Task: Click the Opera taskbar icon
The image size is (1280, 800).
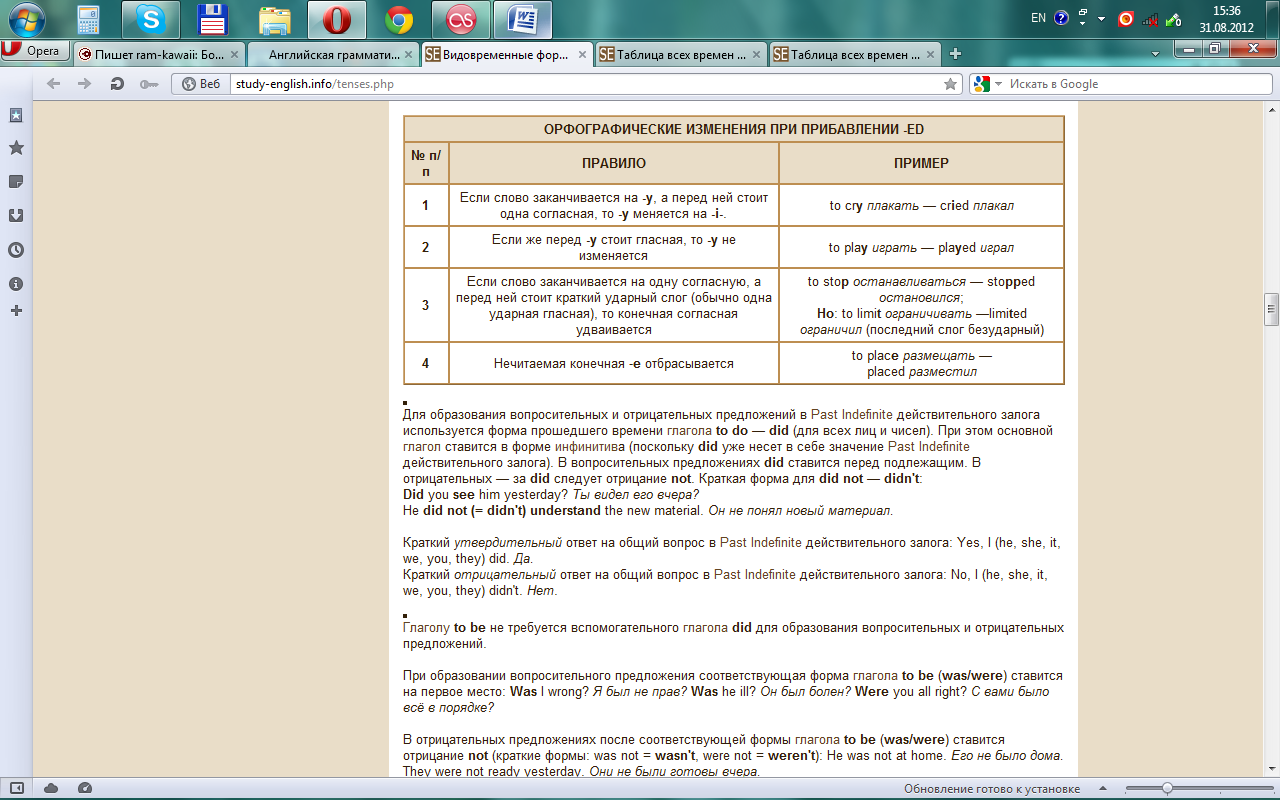Action: (x=337, y=19)
